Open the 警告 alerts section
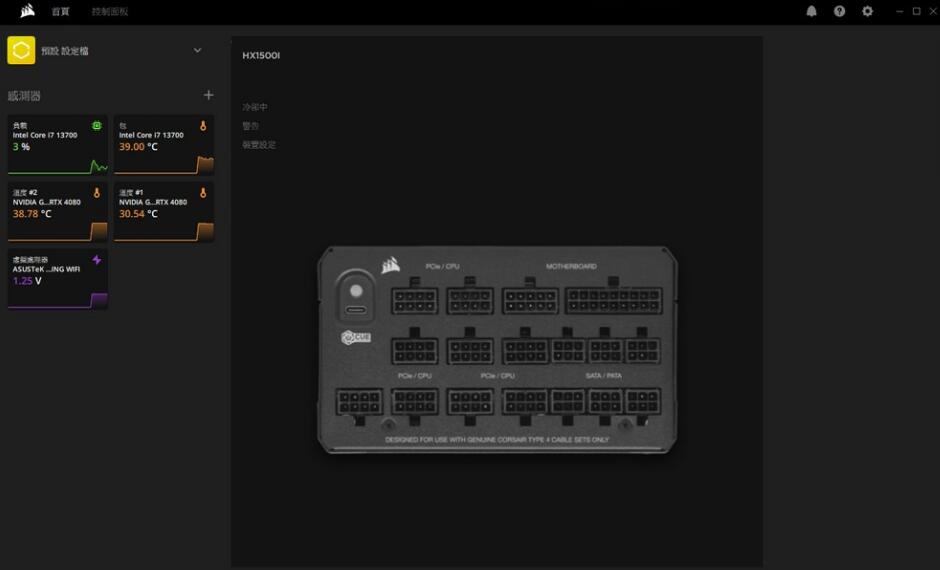This screenshot has width=940, height=570. (251, 126)
